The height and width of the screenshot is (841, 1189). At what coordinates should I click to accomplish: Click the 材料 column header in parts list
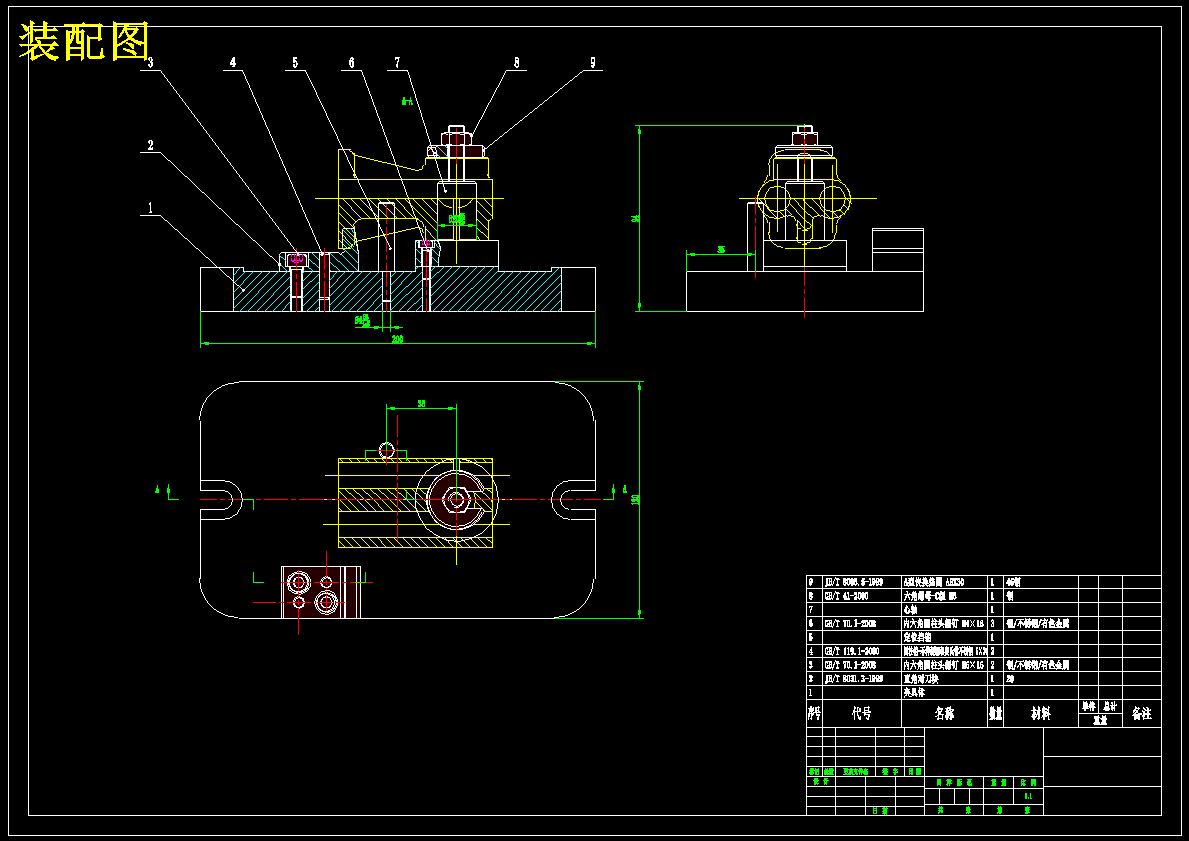[x=1040, y=714]
